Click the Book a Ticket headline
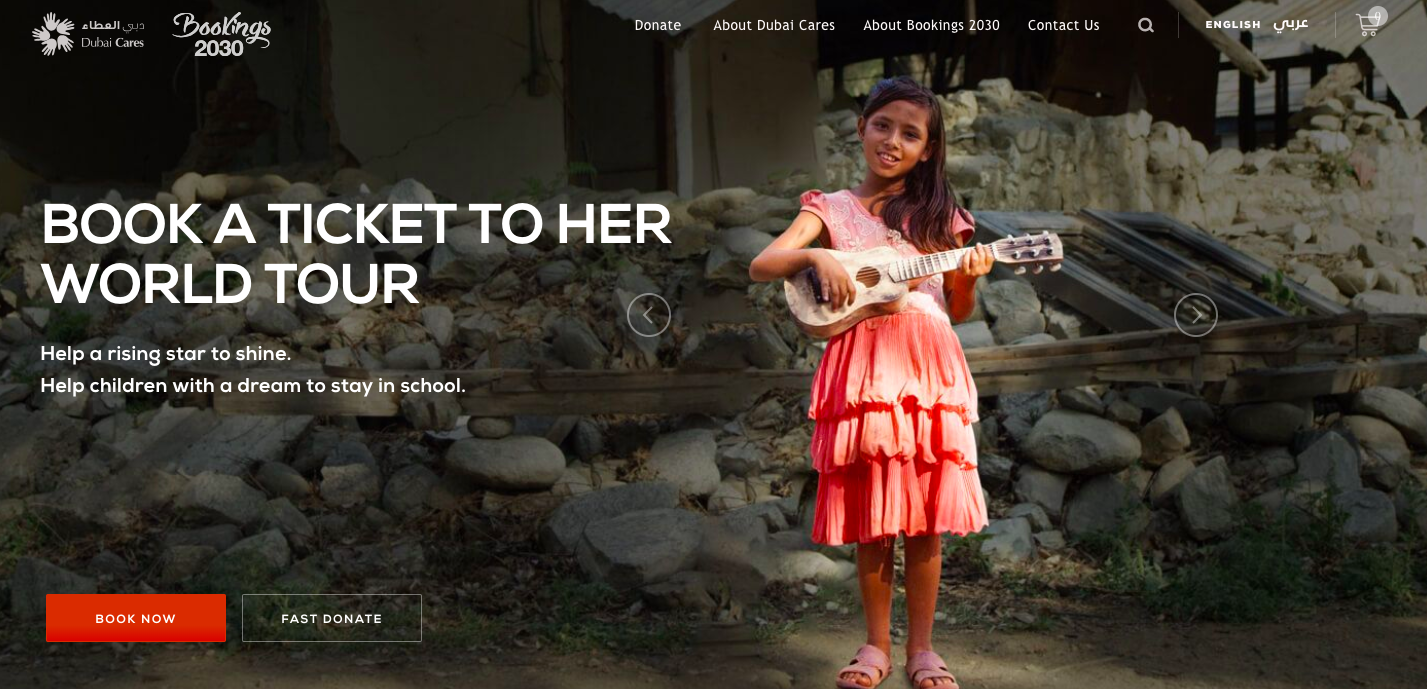 [x=356, y=254]
